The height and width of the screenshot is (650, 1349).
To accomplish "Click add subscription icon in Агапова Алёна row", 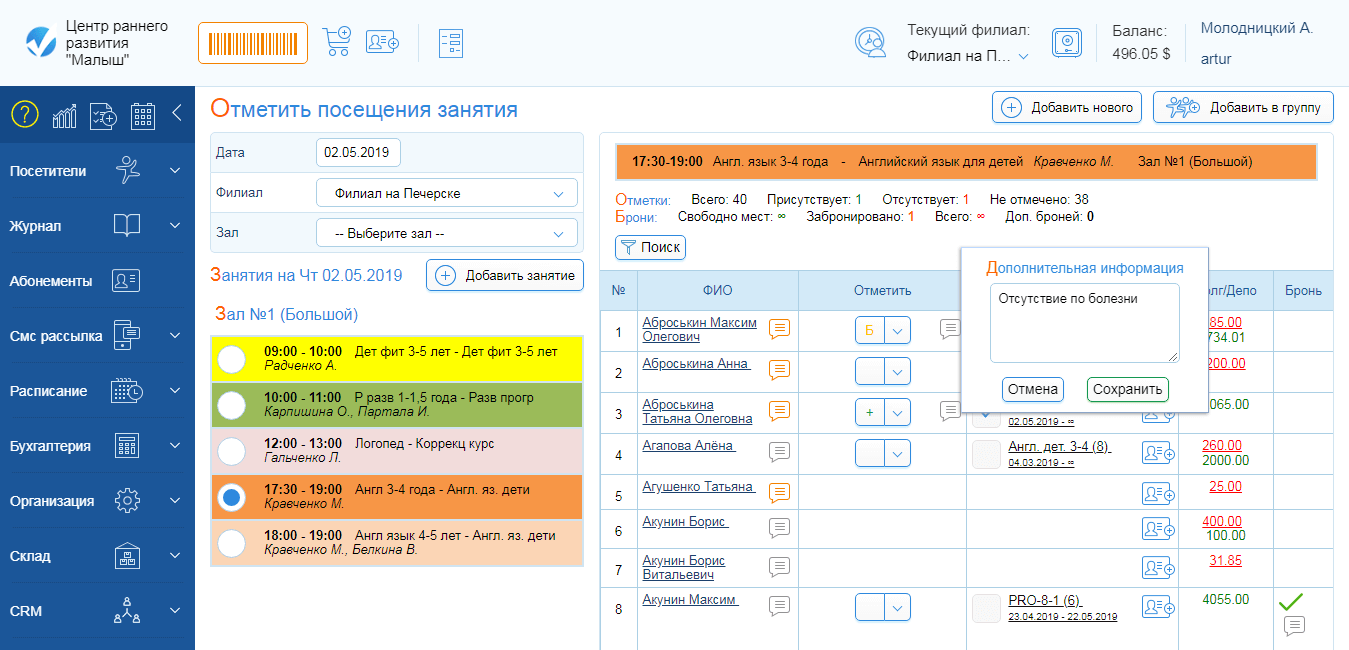I will pyautogui.click(x=1157, y=453).
